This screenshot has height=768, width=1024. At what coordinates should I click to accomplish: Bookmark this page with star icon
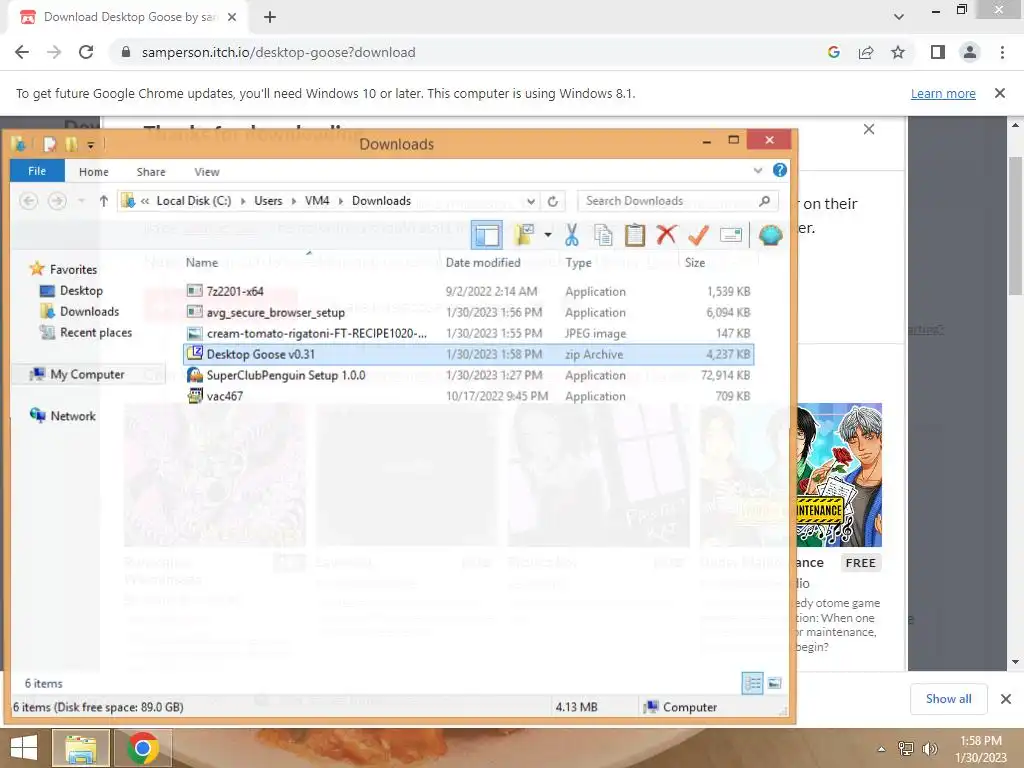[x=898, y=52]
